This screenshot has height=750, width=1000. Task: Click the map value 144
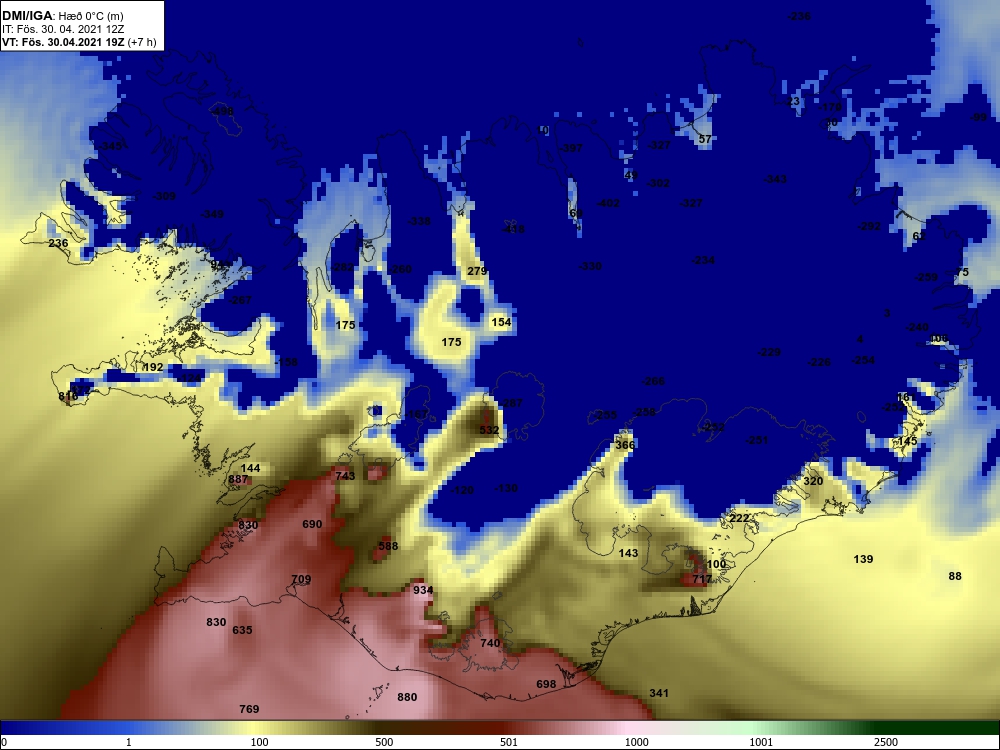tap(251, 468)
